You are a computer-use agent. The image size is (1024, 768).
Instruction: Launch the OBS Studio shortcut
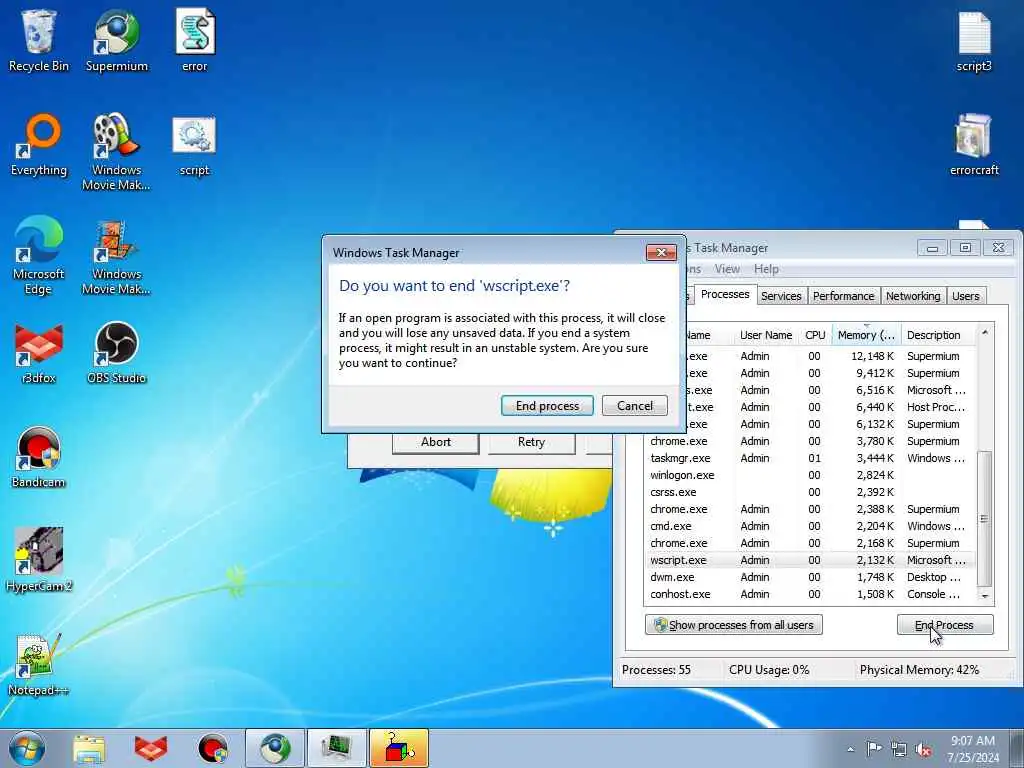(x=116, y=353)
